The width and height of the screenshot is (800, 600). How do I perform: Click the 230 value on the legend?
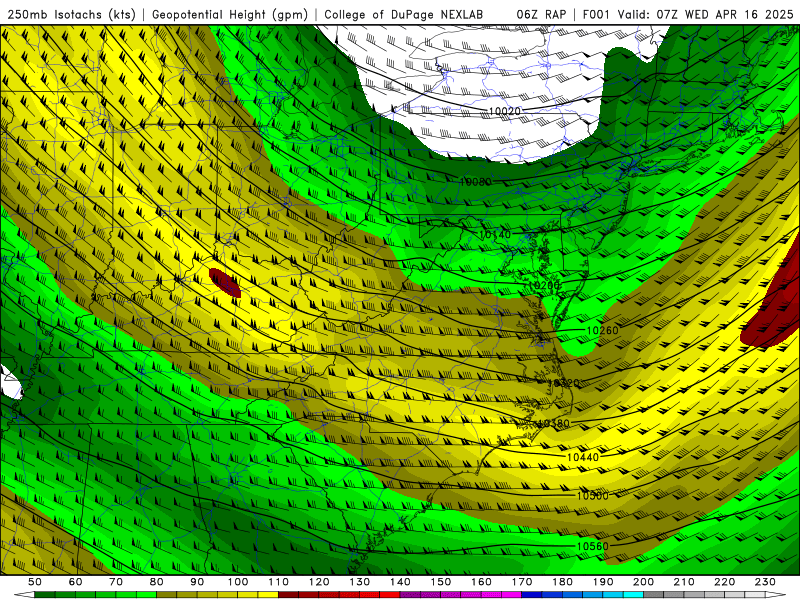(766, 582)
